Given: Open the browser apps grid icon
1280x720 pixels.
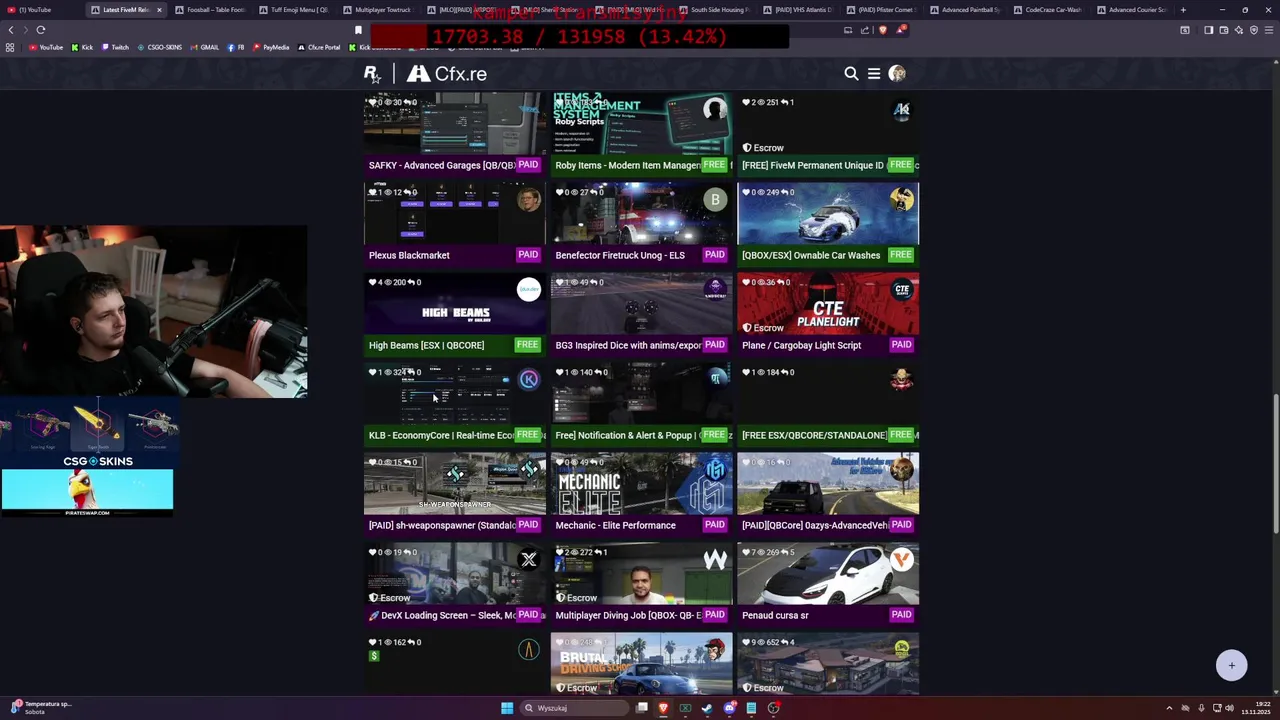Looking at the screenshot, I should [x=10, y=47].
